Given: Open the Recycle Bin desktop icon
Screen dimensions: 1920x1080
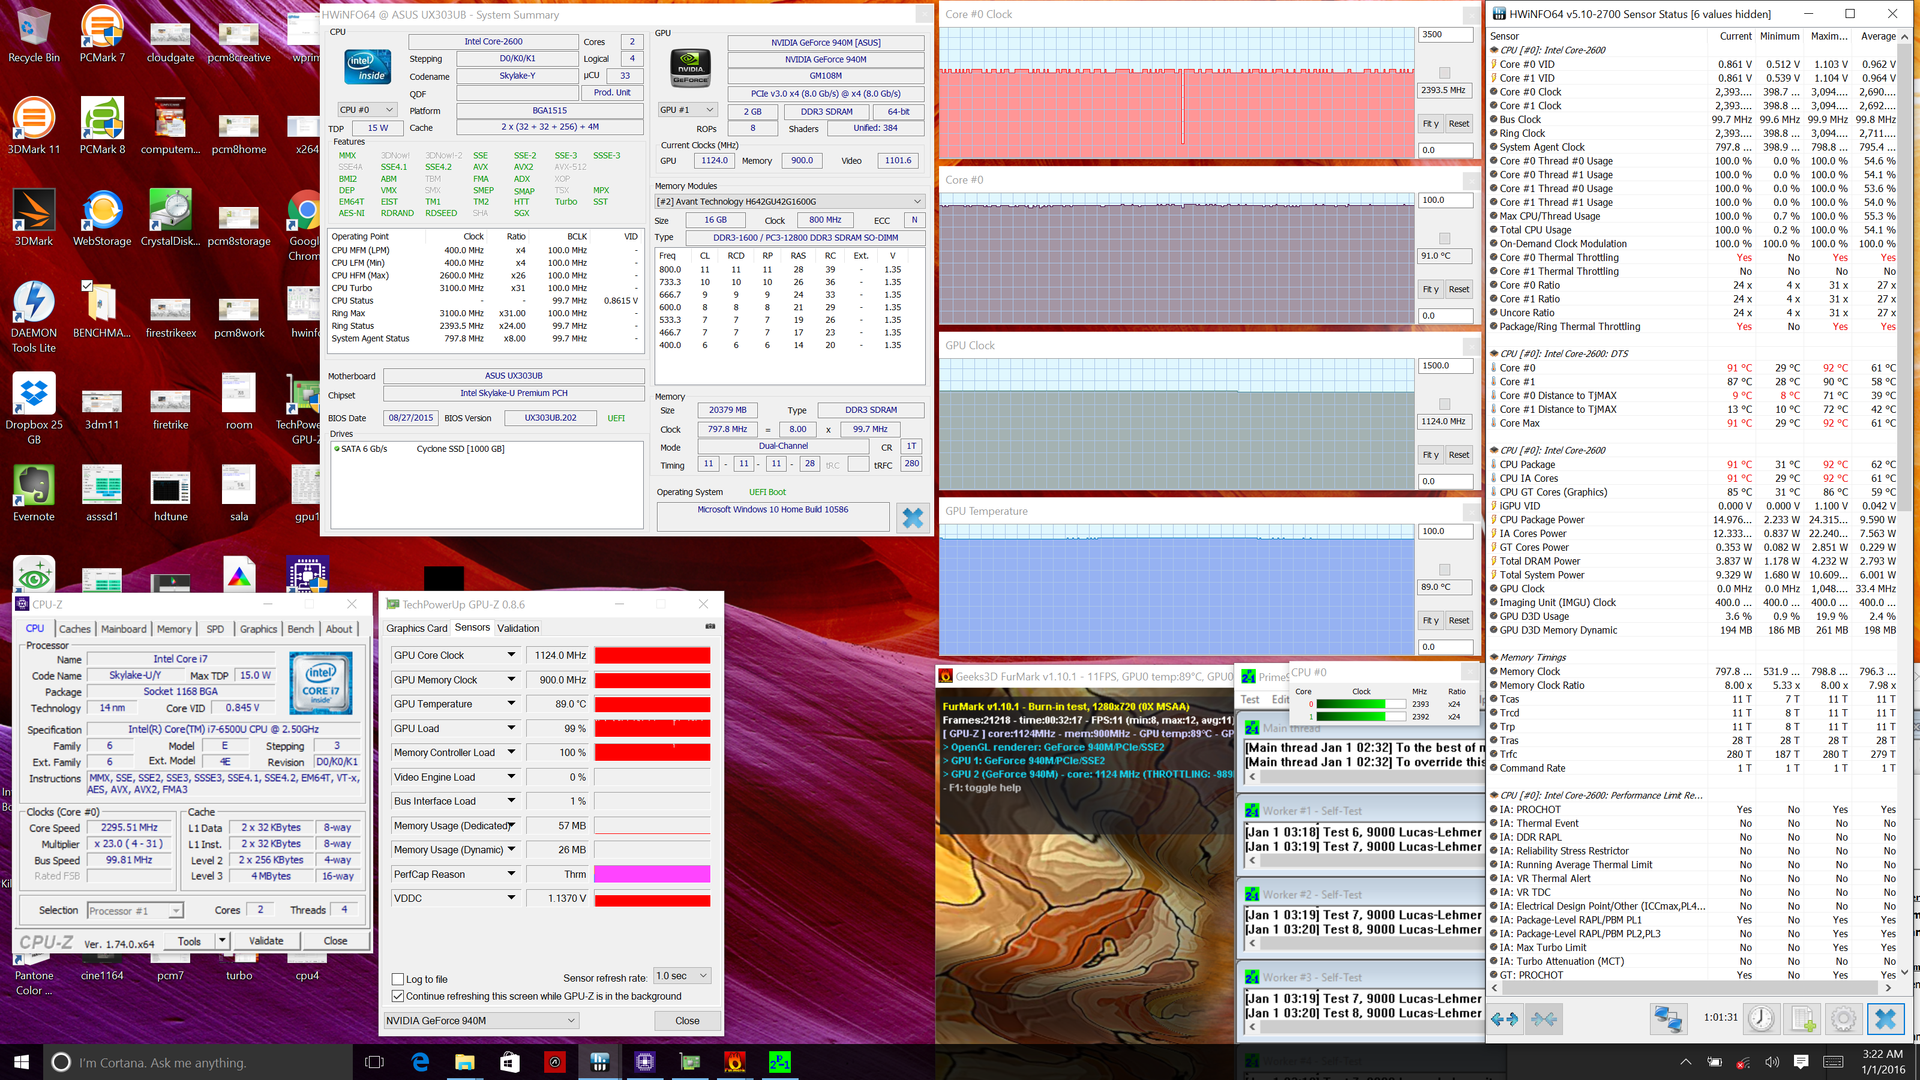Looking at the screenshot, I should point(34,35).
